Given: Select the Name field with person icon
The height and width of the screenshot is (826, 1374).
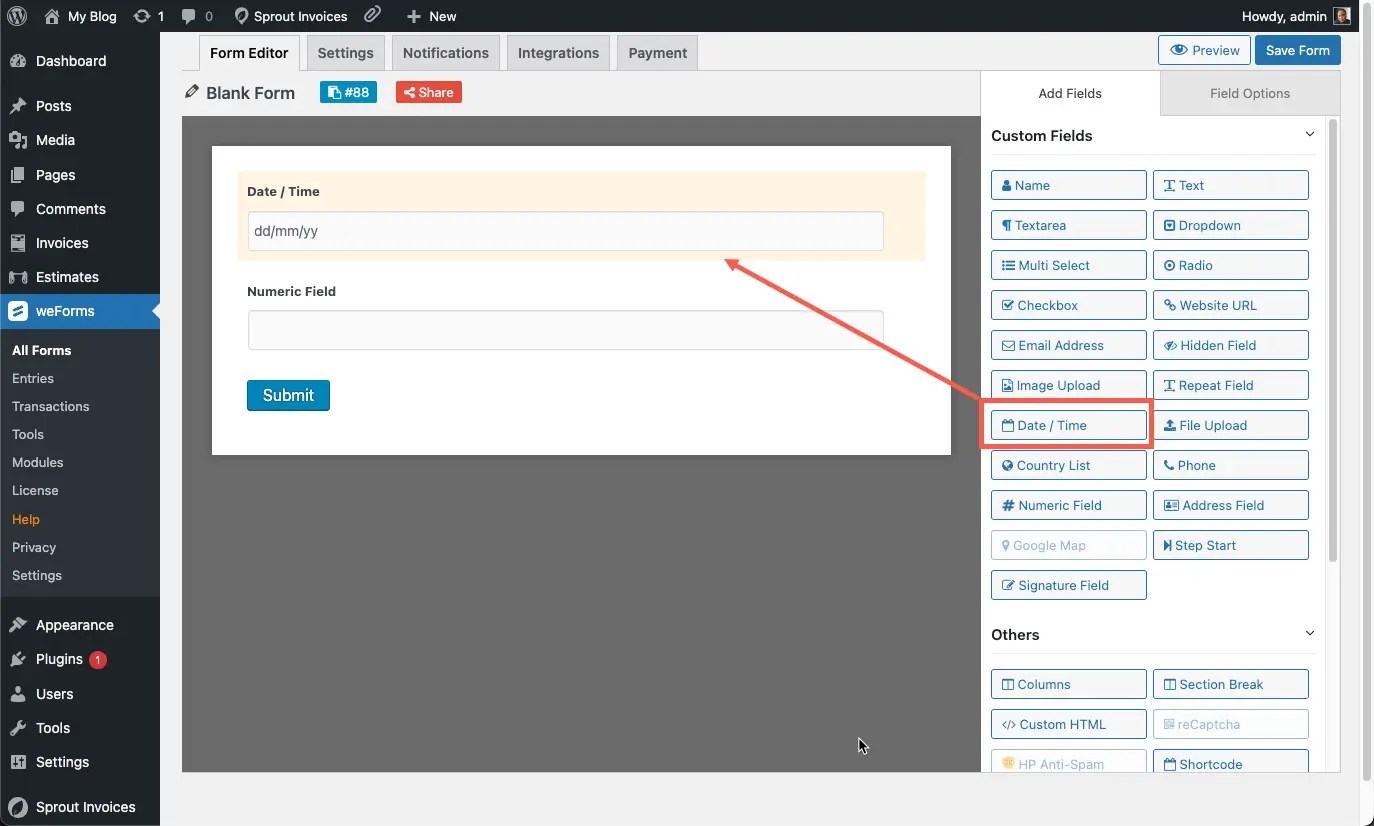Looking at the screenshot, I should tap(1068, 184).
